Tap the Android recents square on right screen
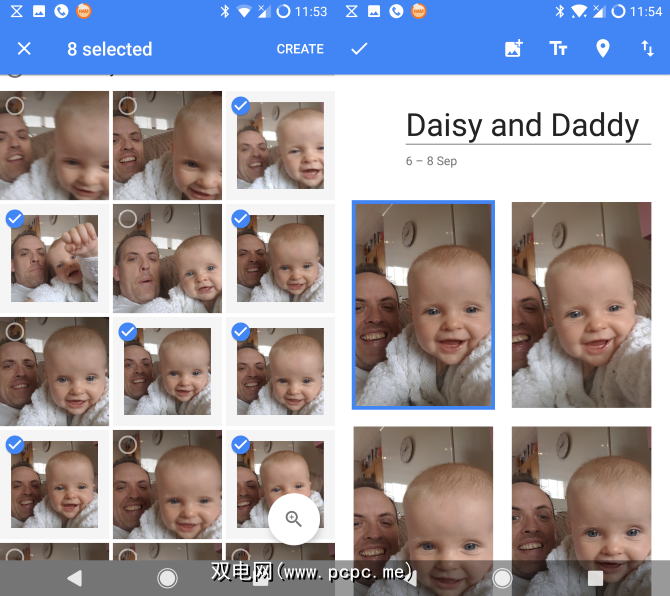Screen dimensions: 670x596 595,578
